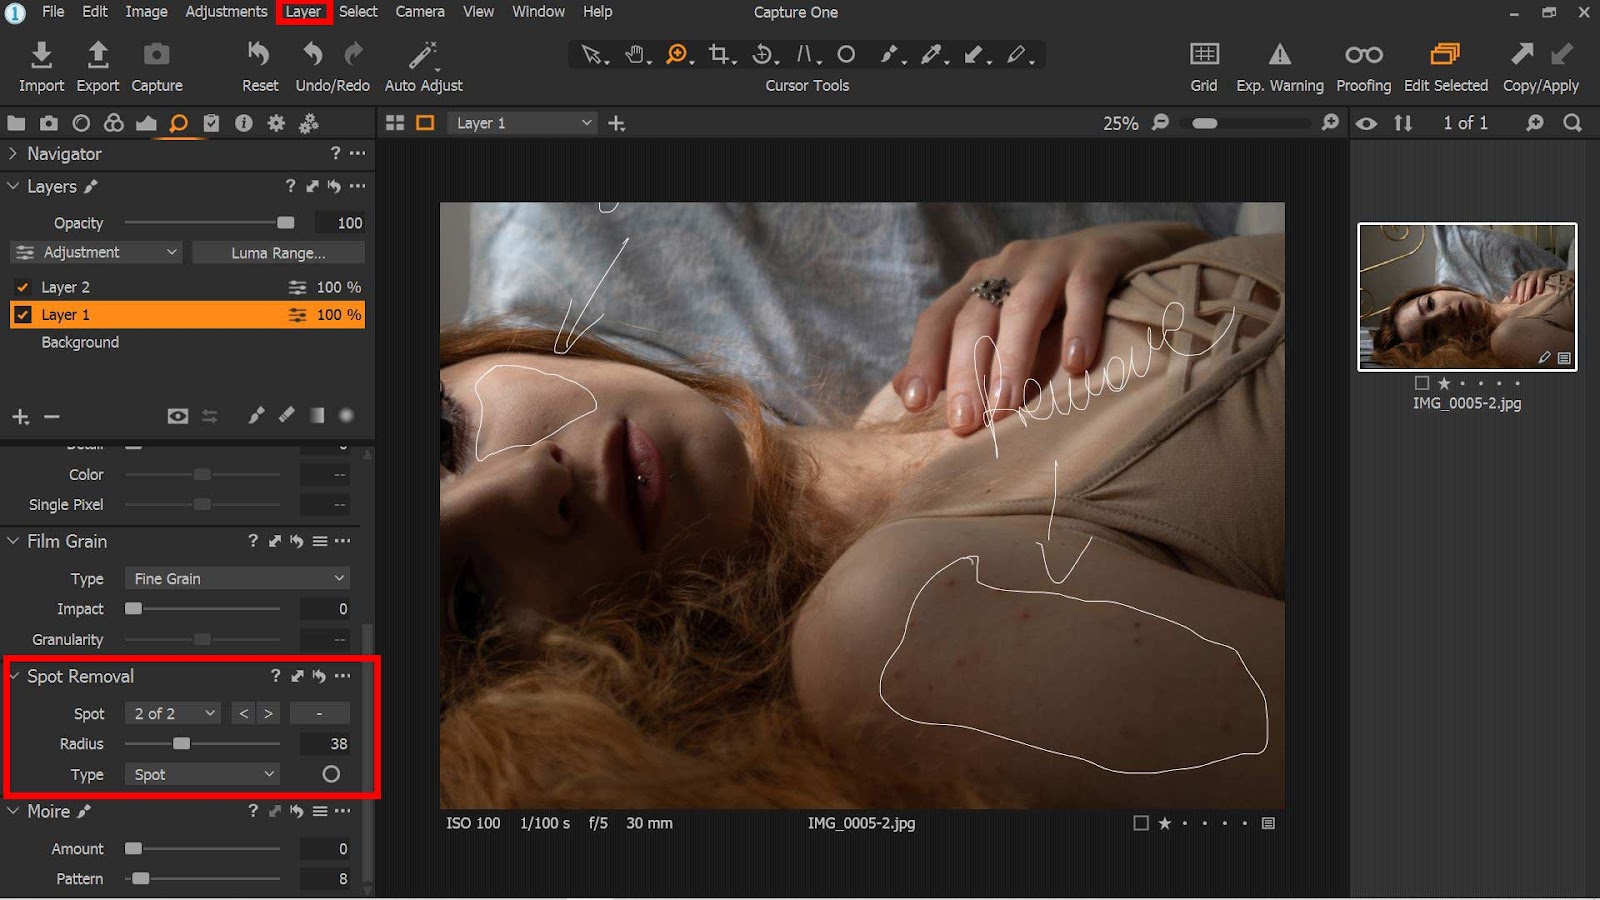Open the Adjustments menu
Viewport: 1600px width, 900px height.
226,12
